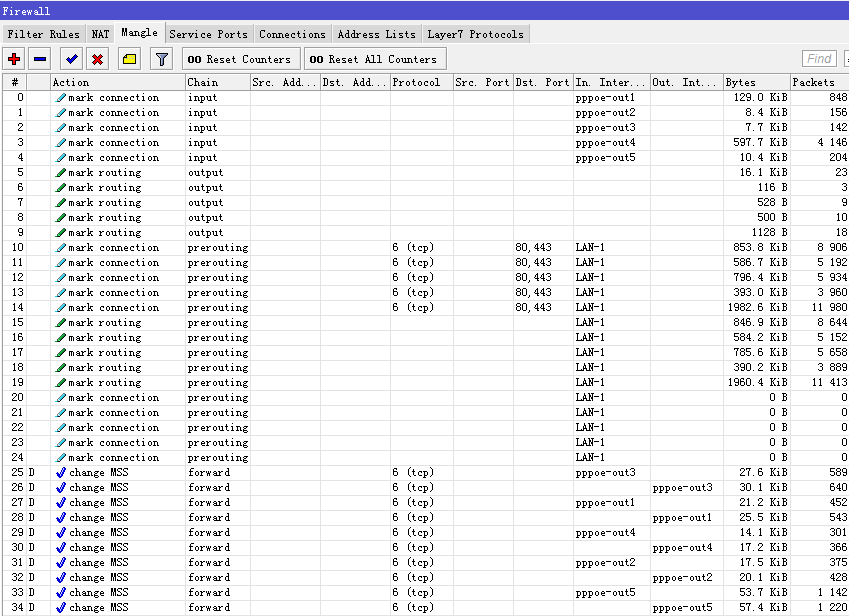Click the red X Disable icon

97,59
